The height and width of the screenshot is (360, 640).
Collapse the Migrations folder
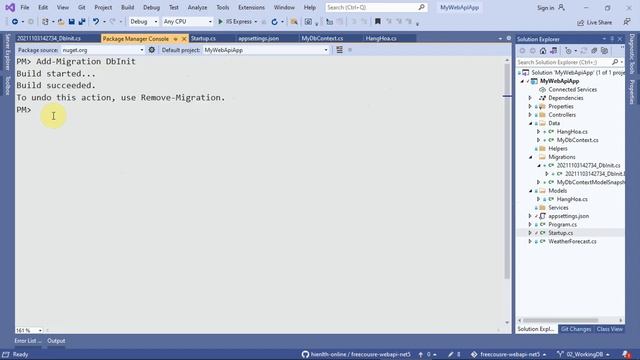pos(531,157)
